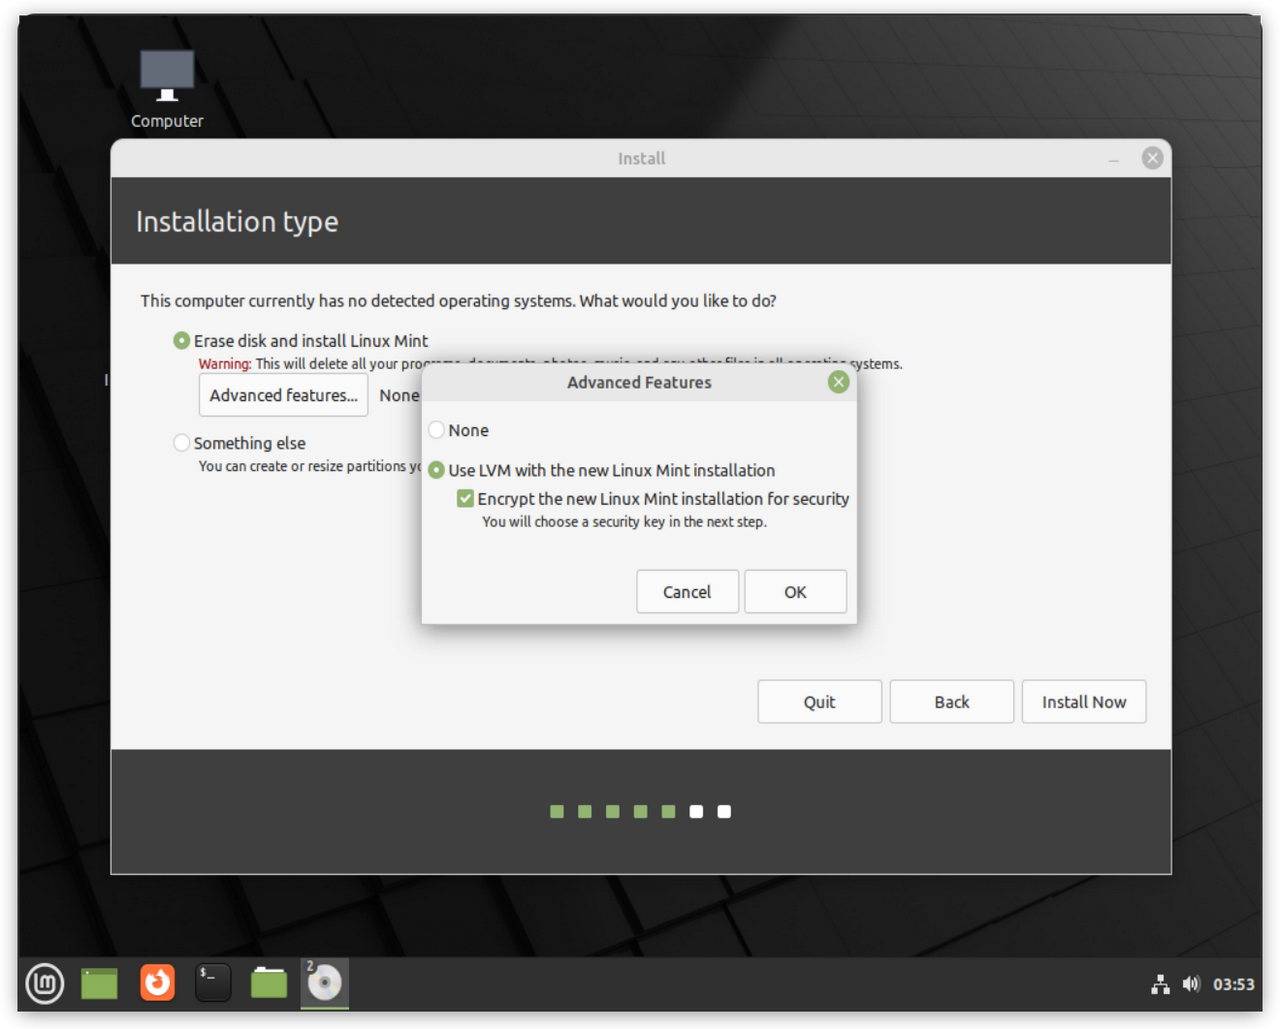Open the Files manager in taskbar
This screenshot has height=1029, width=1280.
pyautogui.click(x=269, y=983)
